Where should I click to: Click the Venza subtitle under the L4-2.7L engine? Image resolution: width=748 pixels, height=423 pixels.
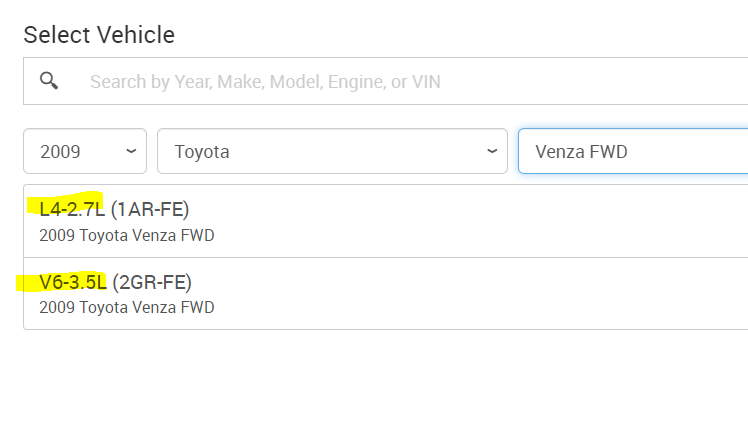[127, 236]
